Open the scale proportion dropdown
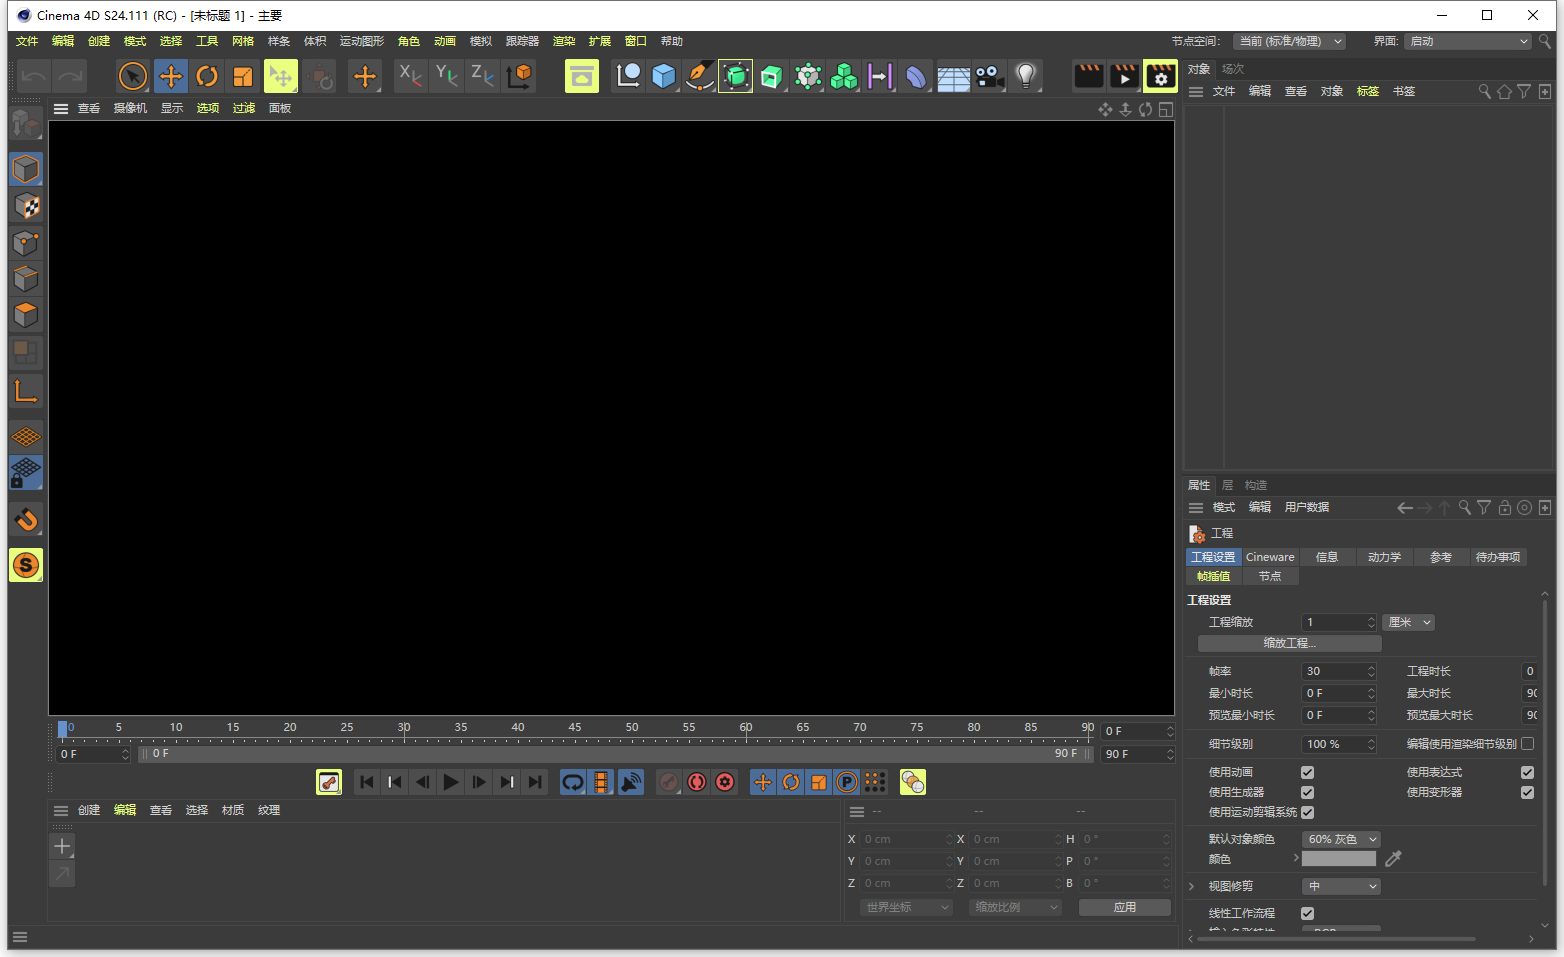 [x=1015, y=907]
